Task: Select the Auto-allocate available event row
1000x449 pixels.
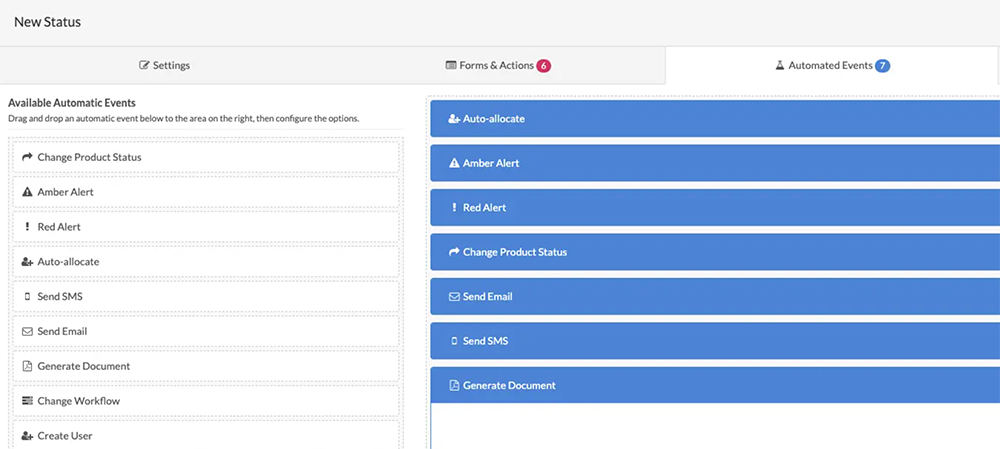Action: point(206,261)
